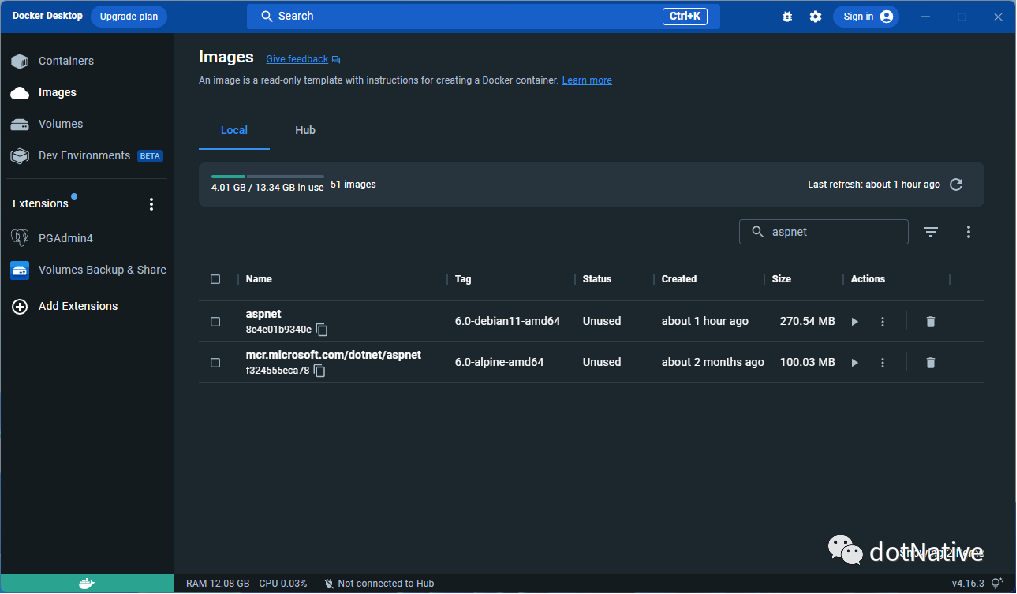Image resolution: width=1017 pixels, height=594 pixels.
Task: Sort by the Status column header
Action: click(x=597, y=279)
